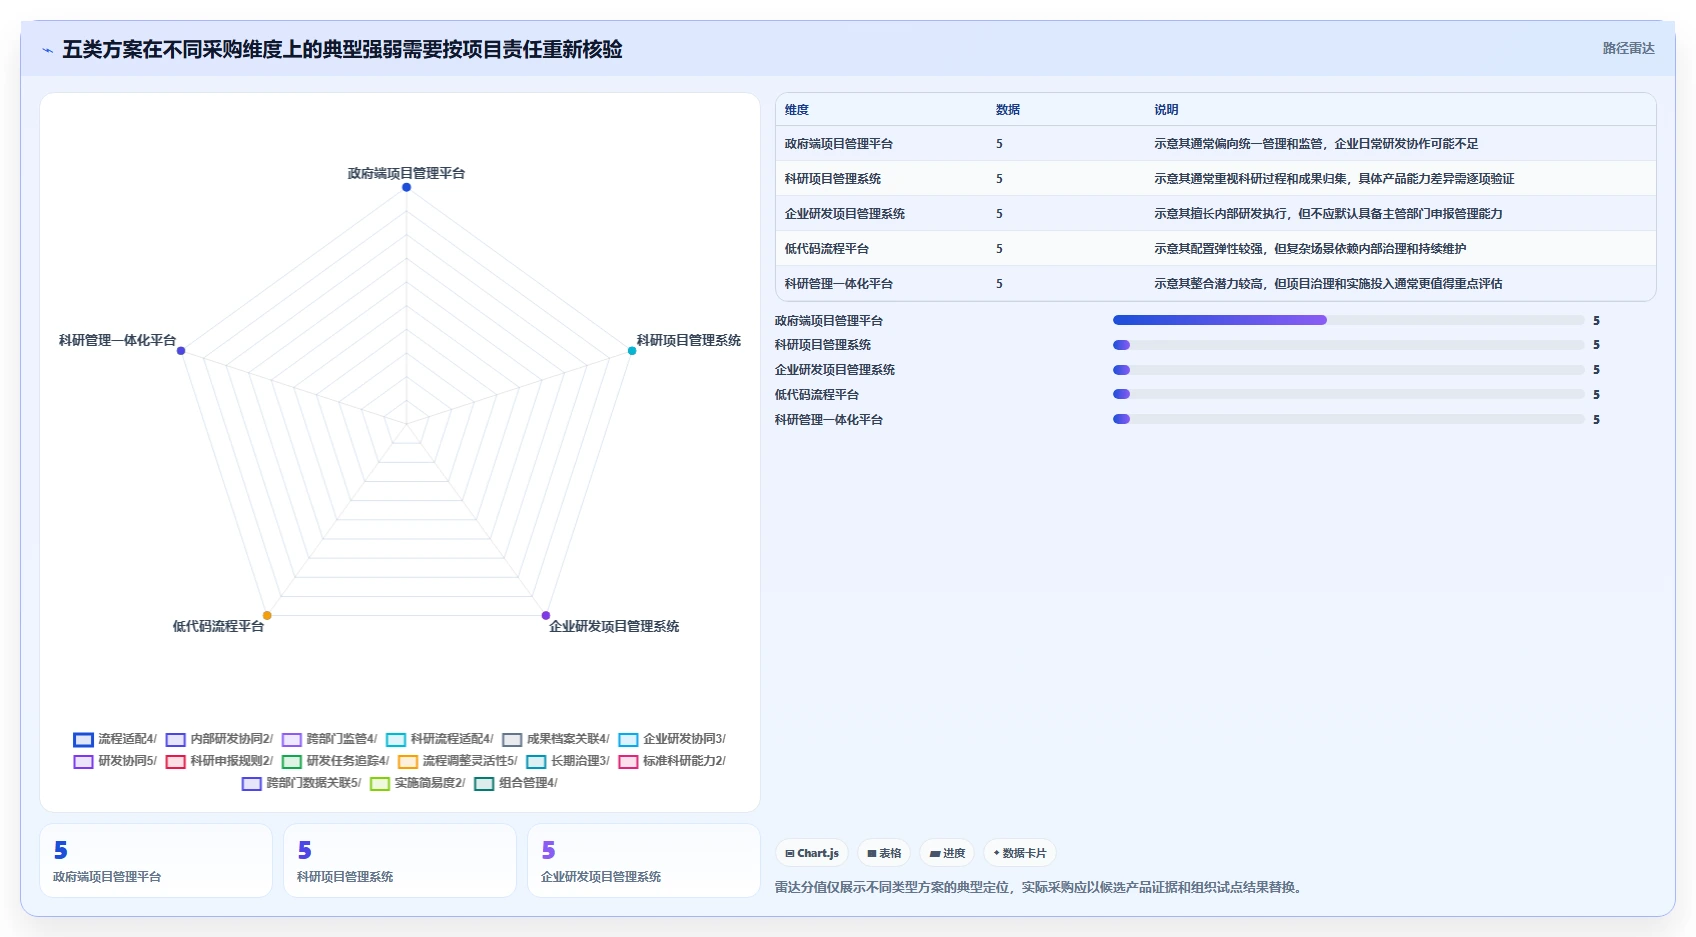Click the page title 五类方案在不同采购维度
Viewport: 1696px width, 937px height.
tap(342, 49)
